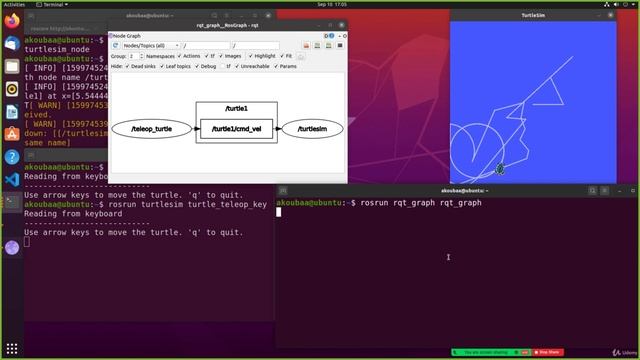This screenshot has width=640, height=360.
Task: Refresh the ROS graph in rqt_graph
Action: click(x=116, y=46)
